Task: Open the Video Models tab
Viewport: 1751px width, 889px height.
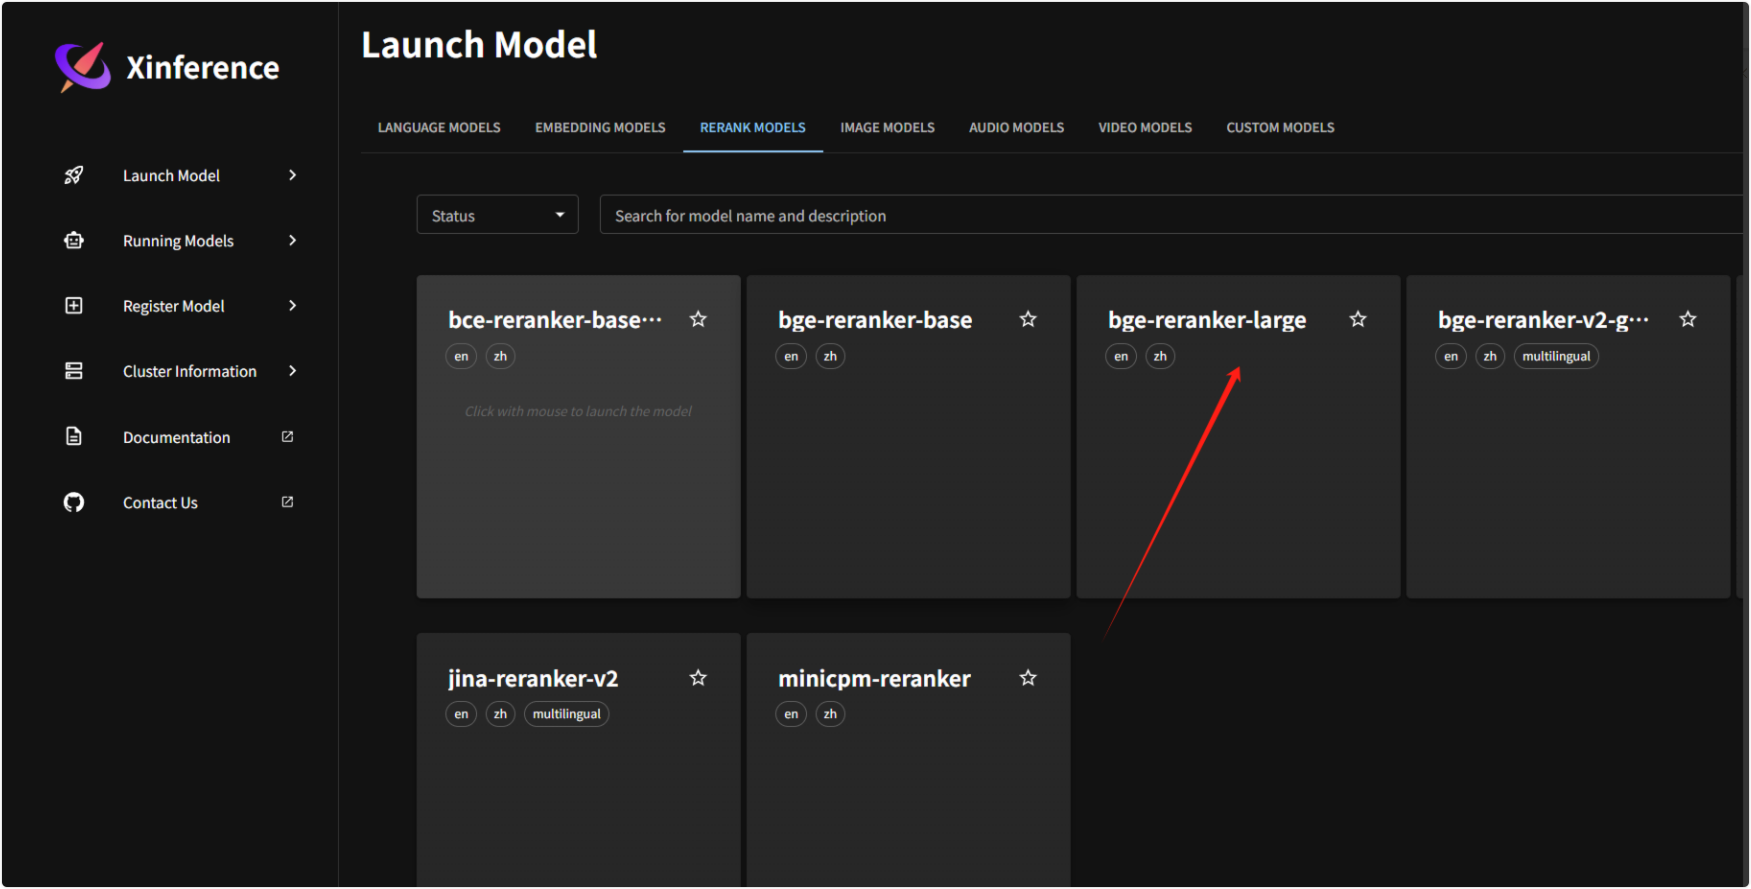Action: [1145, 128]
